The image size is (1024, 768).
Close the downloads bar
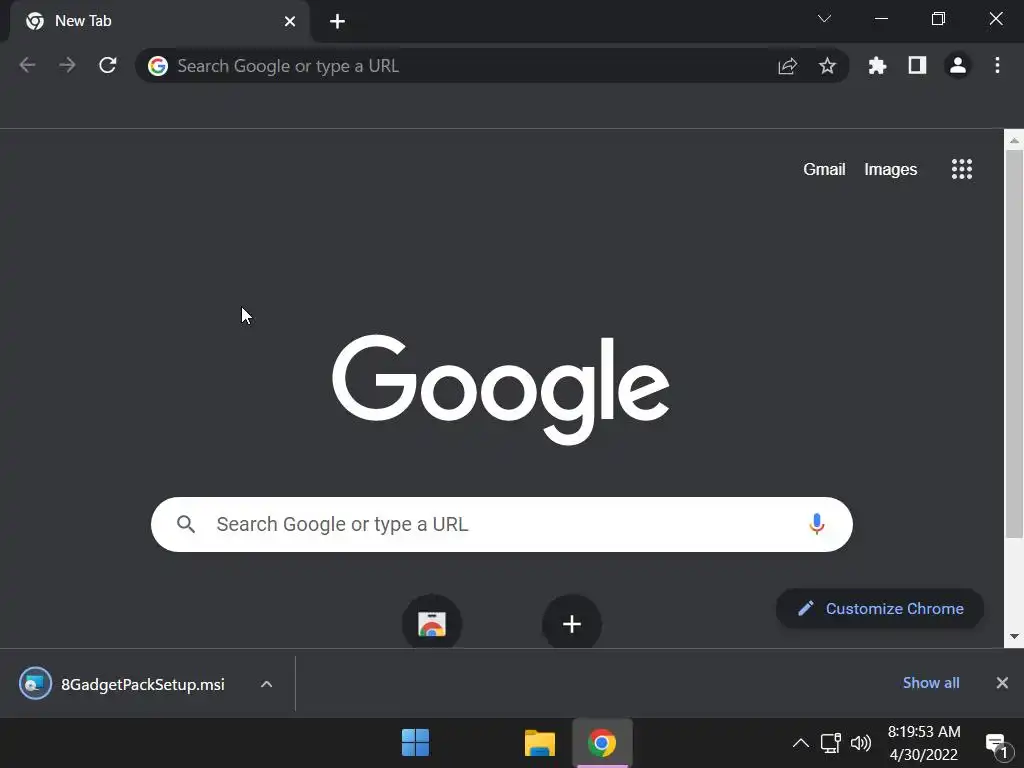click(x=1002, y=683)
